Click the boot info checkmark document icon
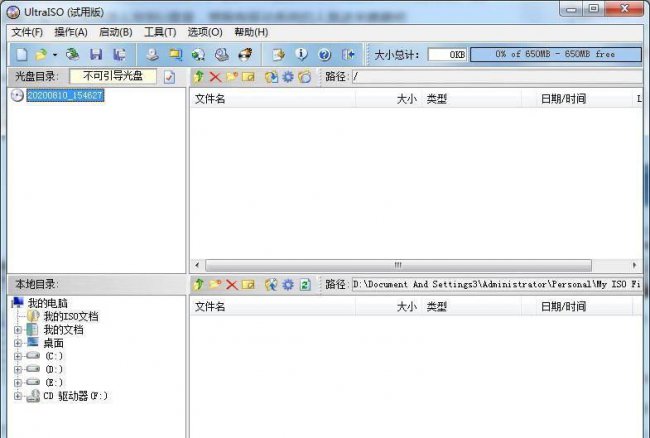The width and height of the screenshot is (650, 438). 170,77
